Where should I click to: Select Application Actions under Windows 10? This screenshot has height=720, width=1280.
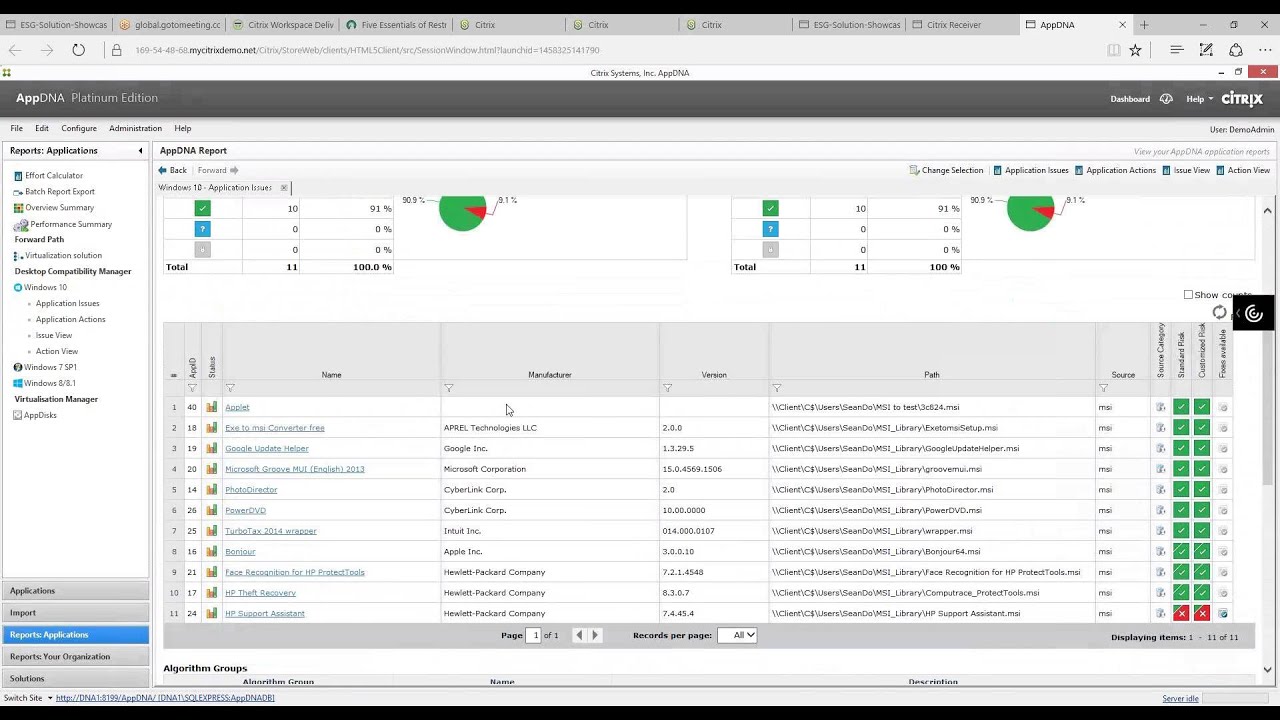pyautogui.click(x=71, y=319)
